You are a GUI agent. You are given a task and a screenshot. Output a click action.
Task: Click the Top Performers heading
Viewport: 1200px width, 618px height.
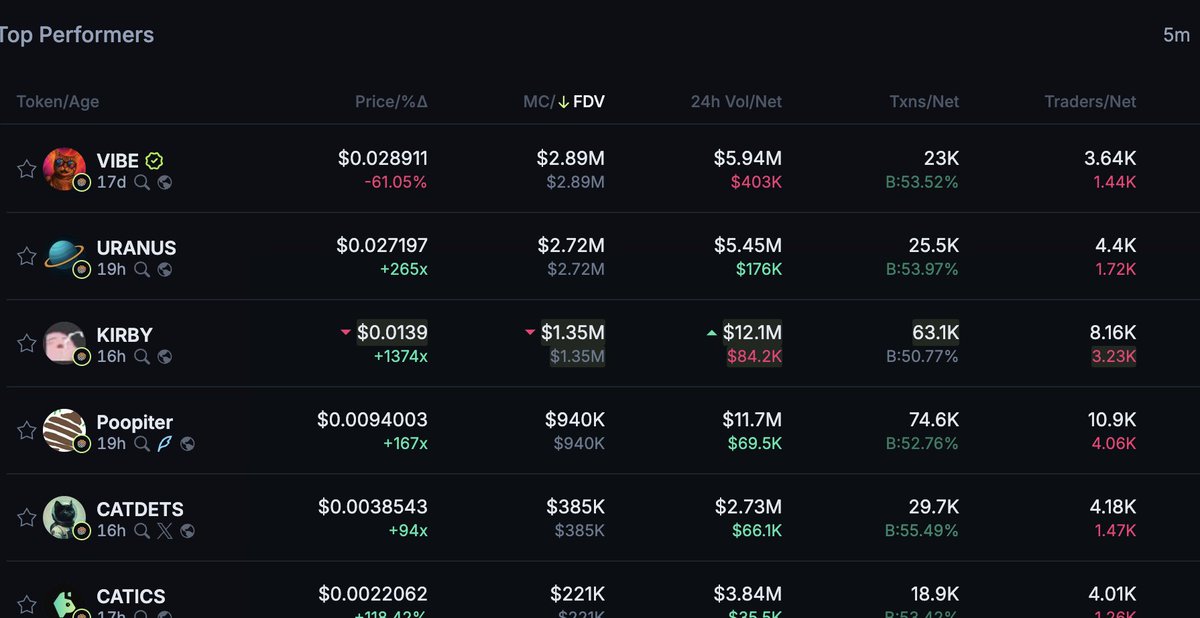77,35
